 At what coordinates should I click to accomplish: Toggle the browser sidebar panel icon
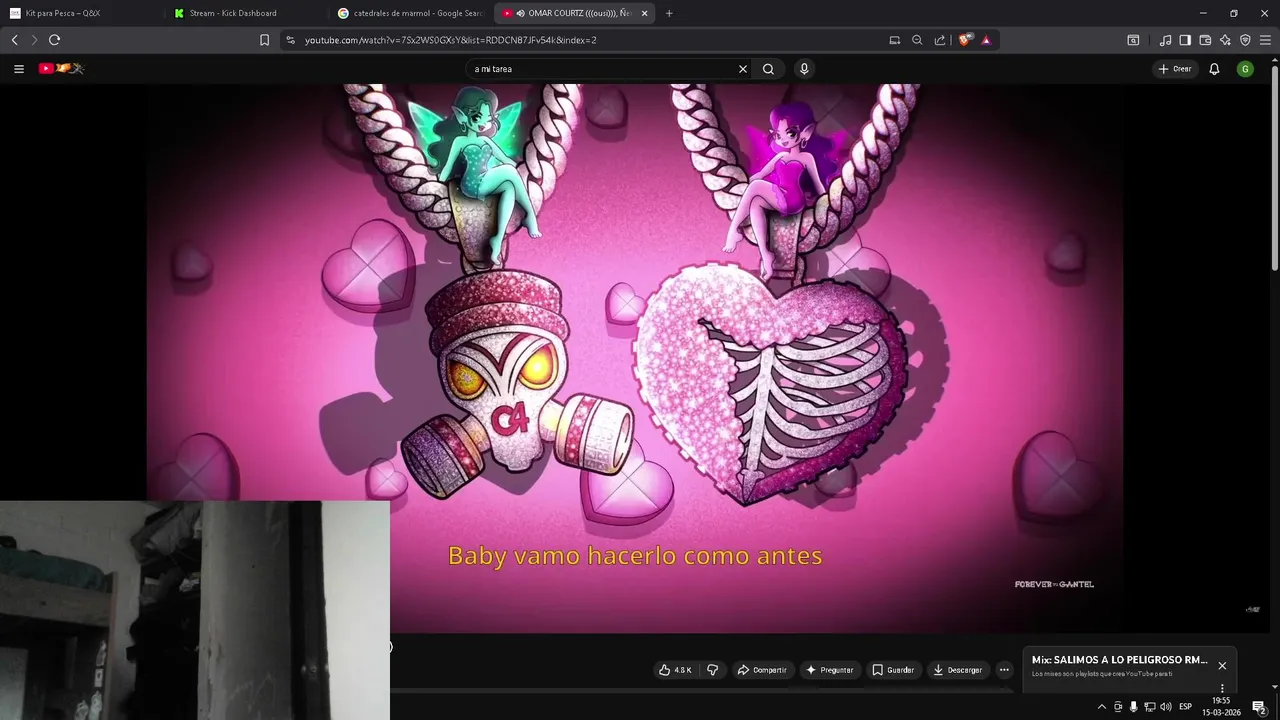coord(1185,40)
